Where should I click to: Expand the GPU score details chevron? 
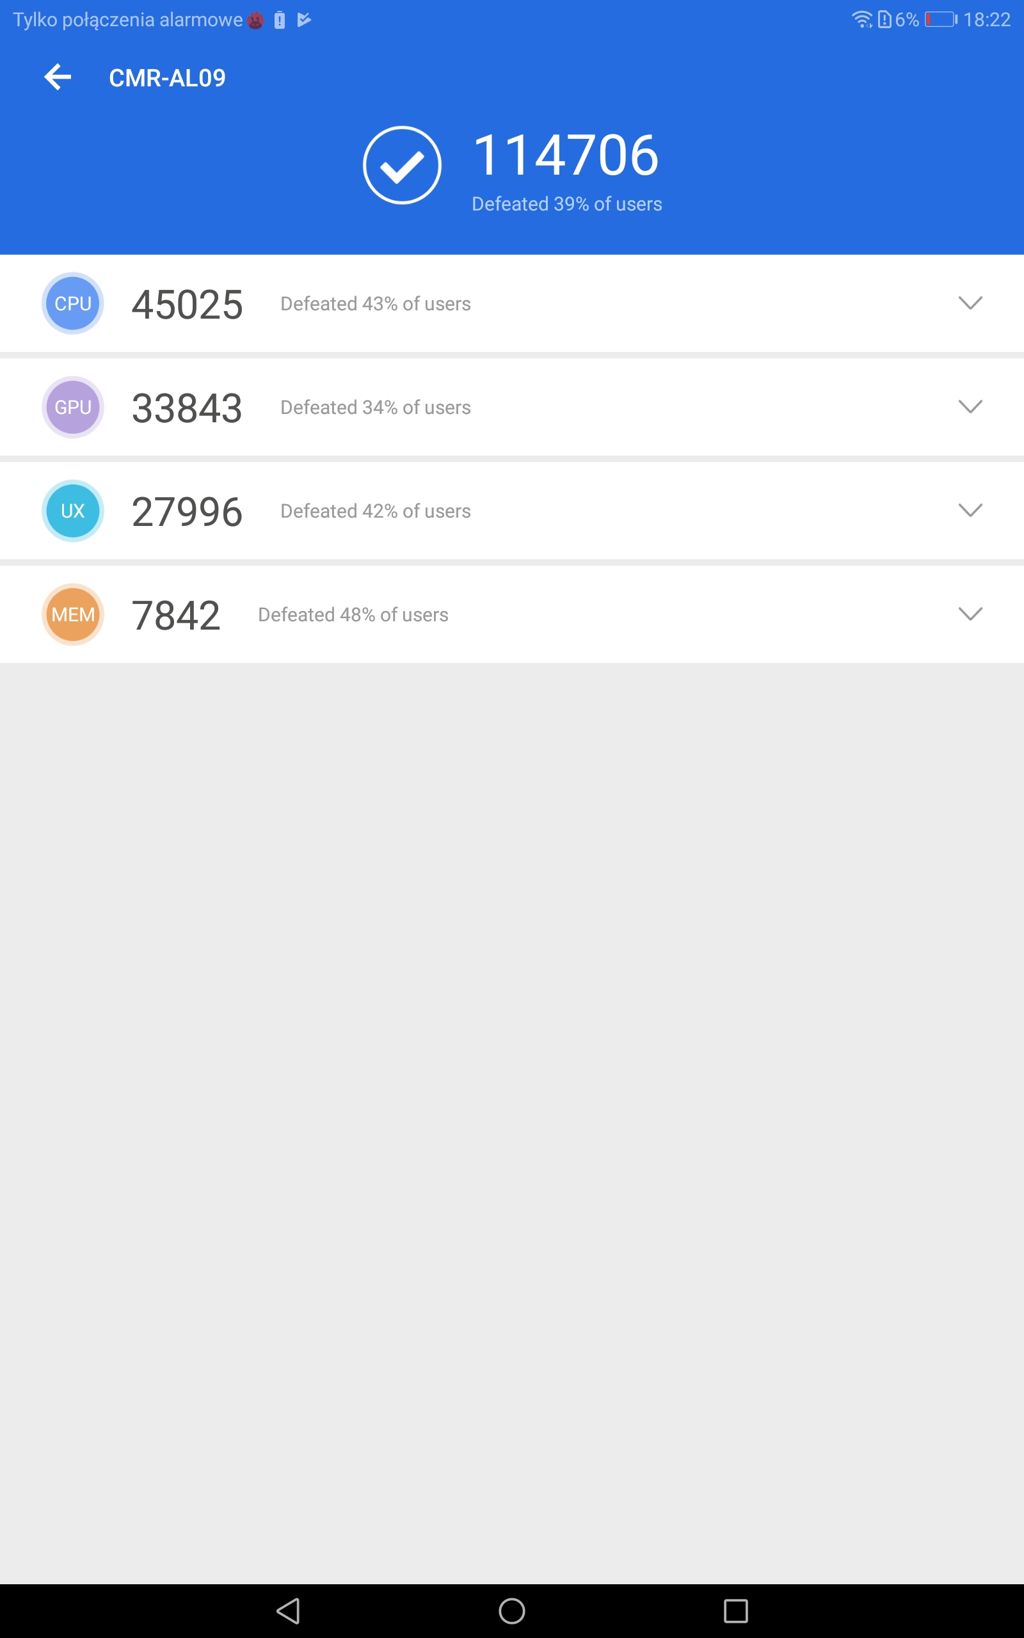click(x=970, y=406)
